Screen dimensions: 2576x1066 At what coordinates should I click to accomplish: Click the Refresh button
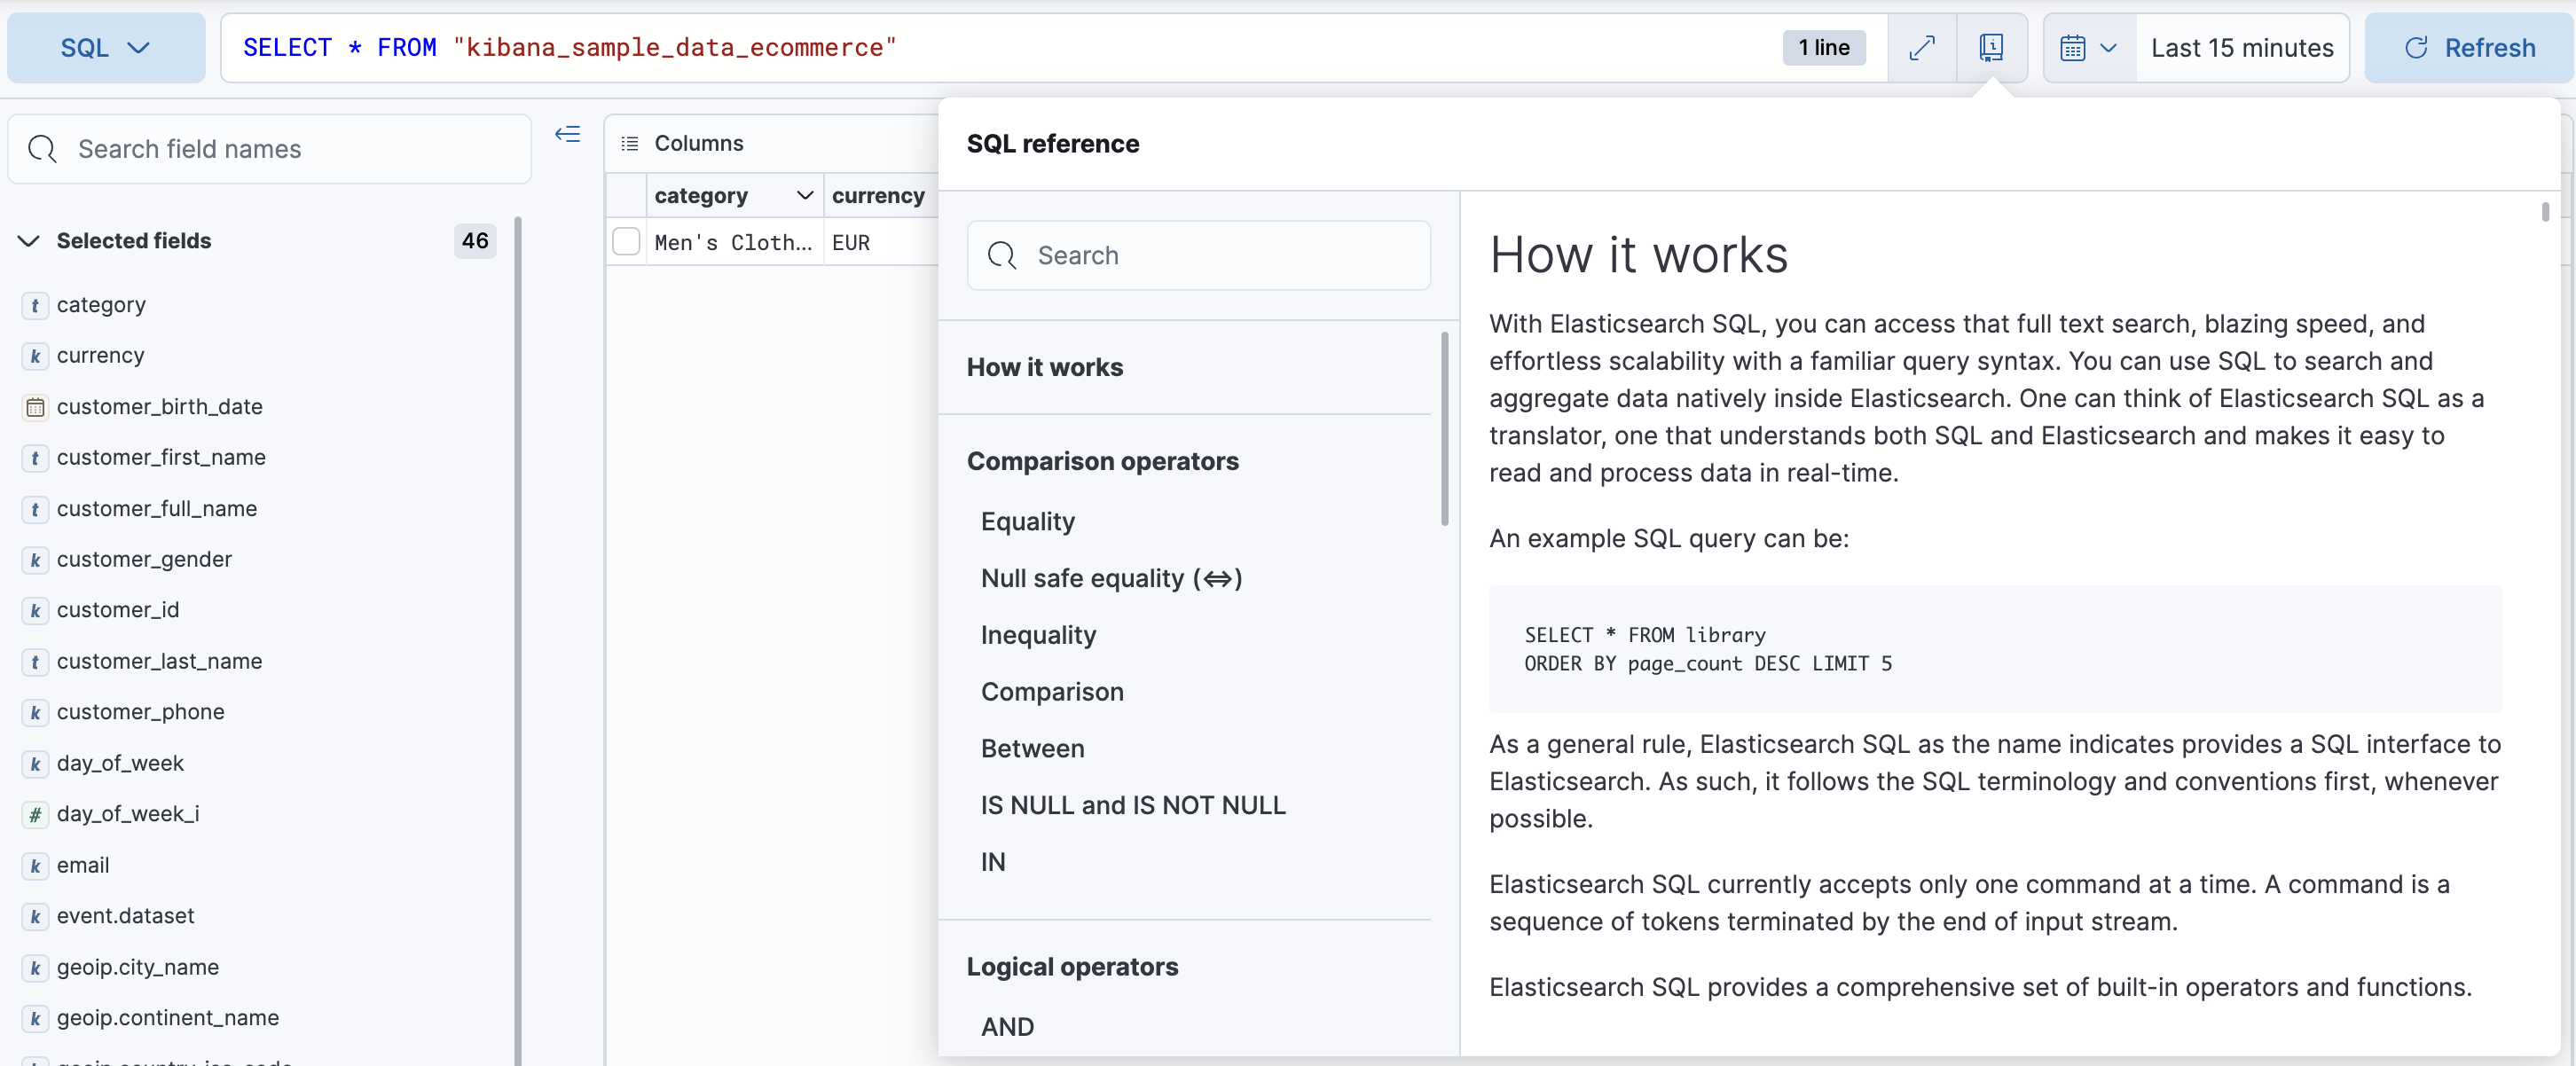coord(2467,47)
